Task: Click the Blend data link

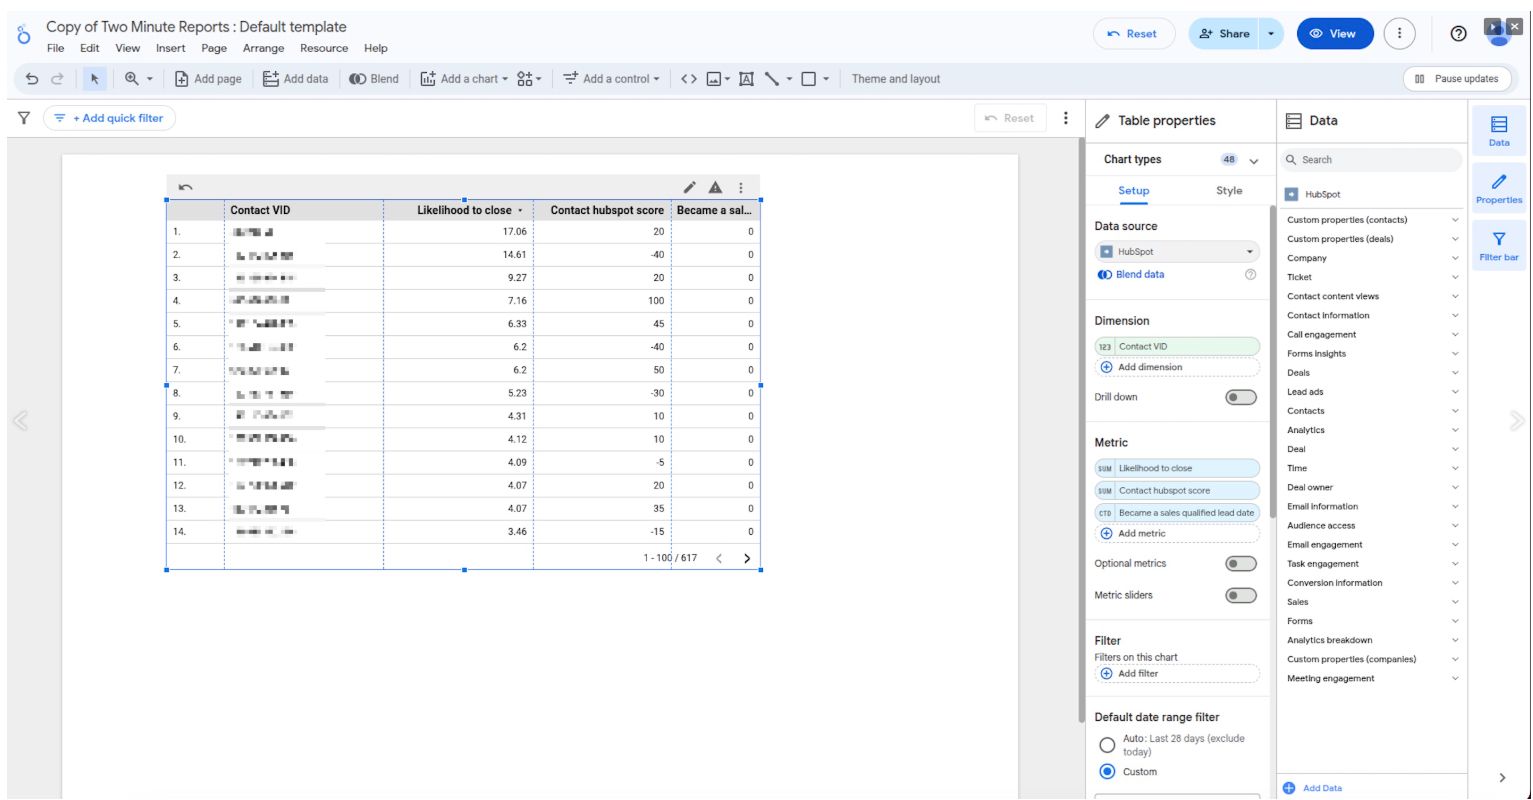Action: point(1139,275)
